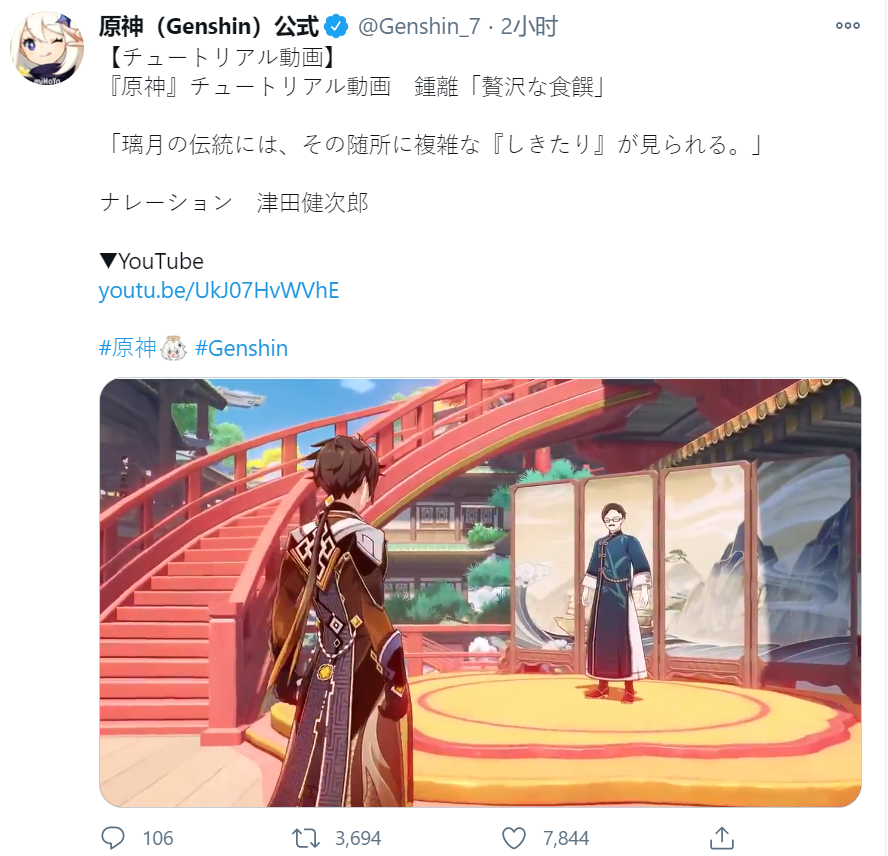Open the share upload icon
This screenshot has width=888, height=856.
tap(722, 838)
